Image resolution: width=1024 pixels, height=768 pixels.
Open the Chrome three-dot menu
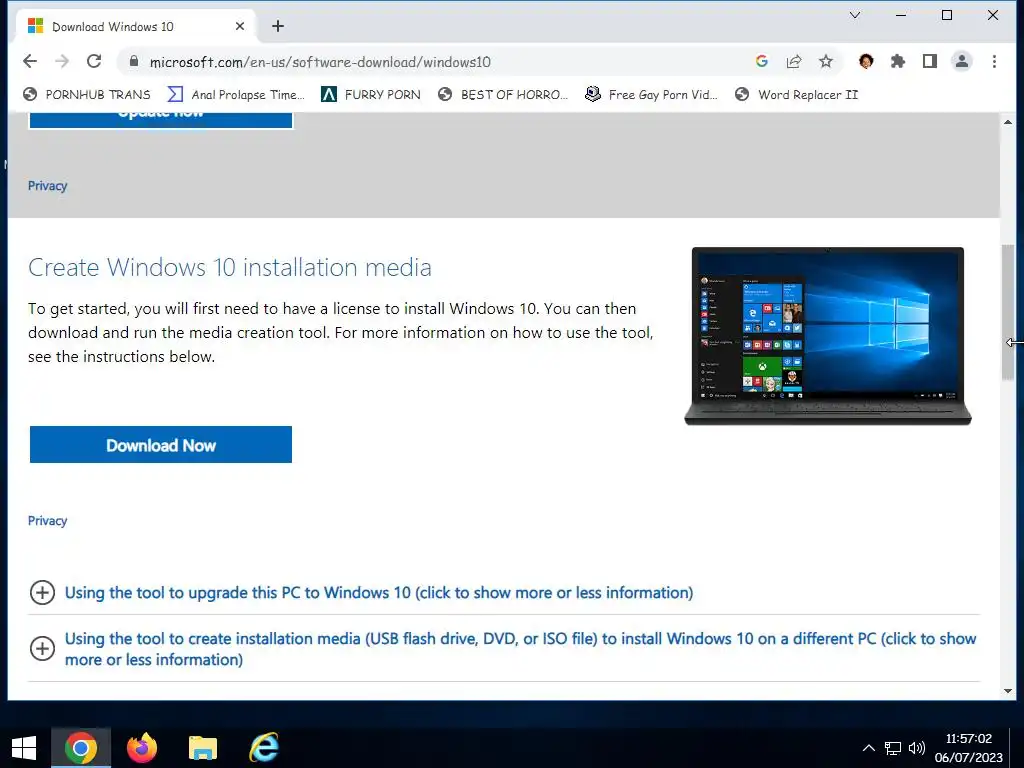(x=994, y=61)
